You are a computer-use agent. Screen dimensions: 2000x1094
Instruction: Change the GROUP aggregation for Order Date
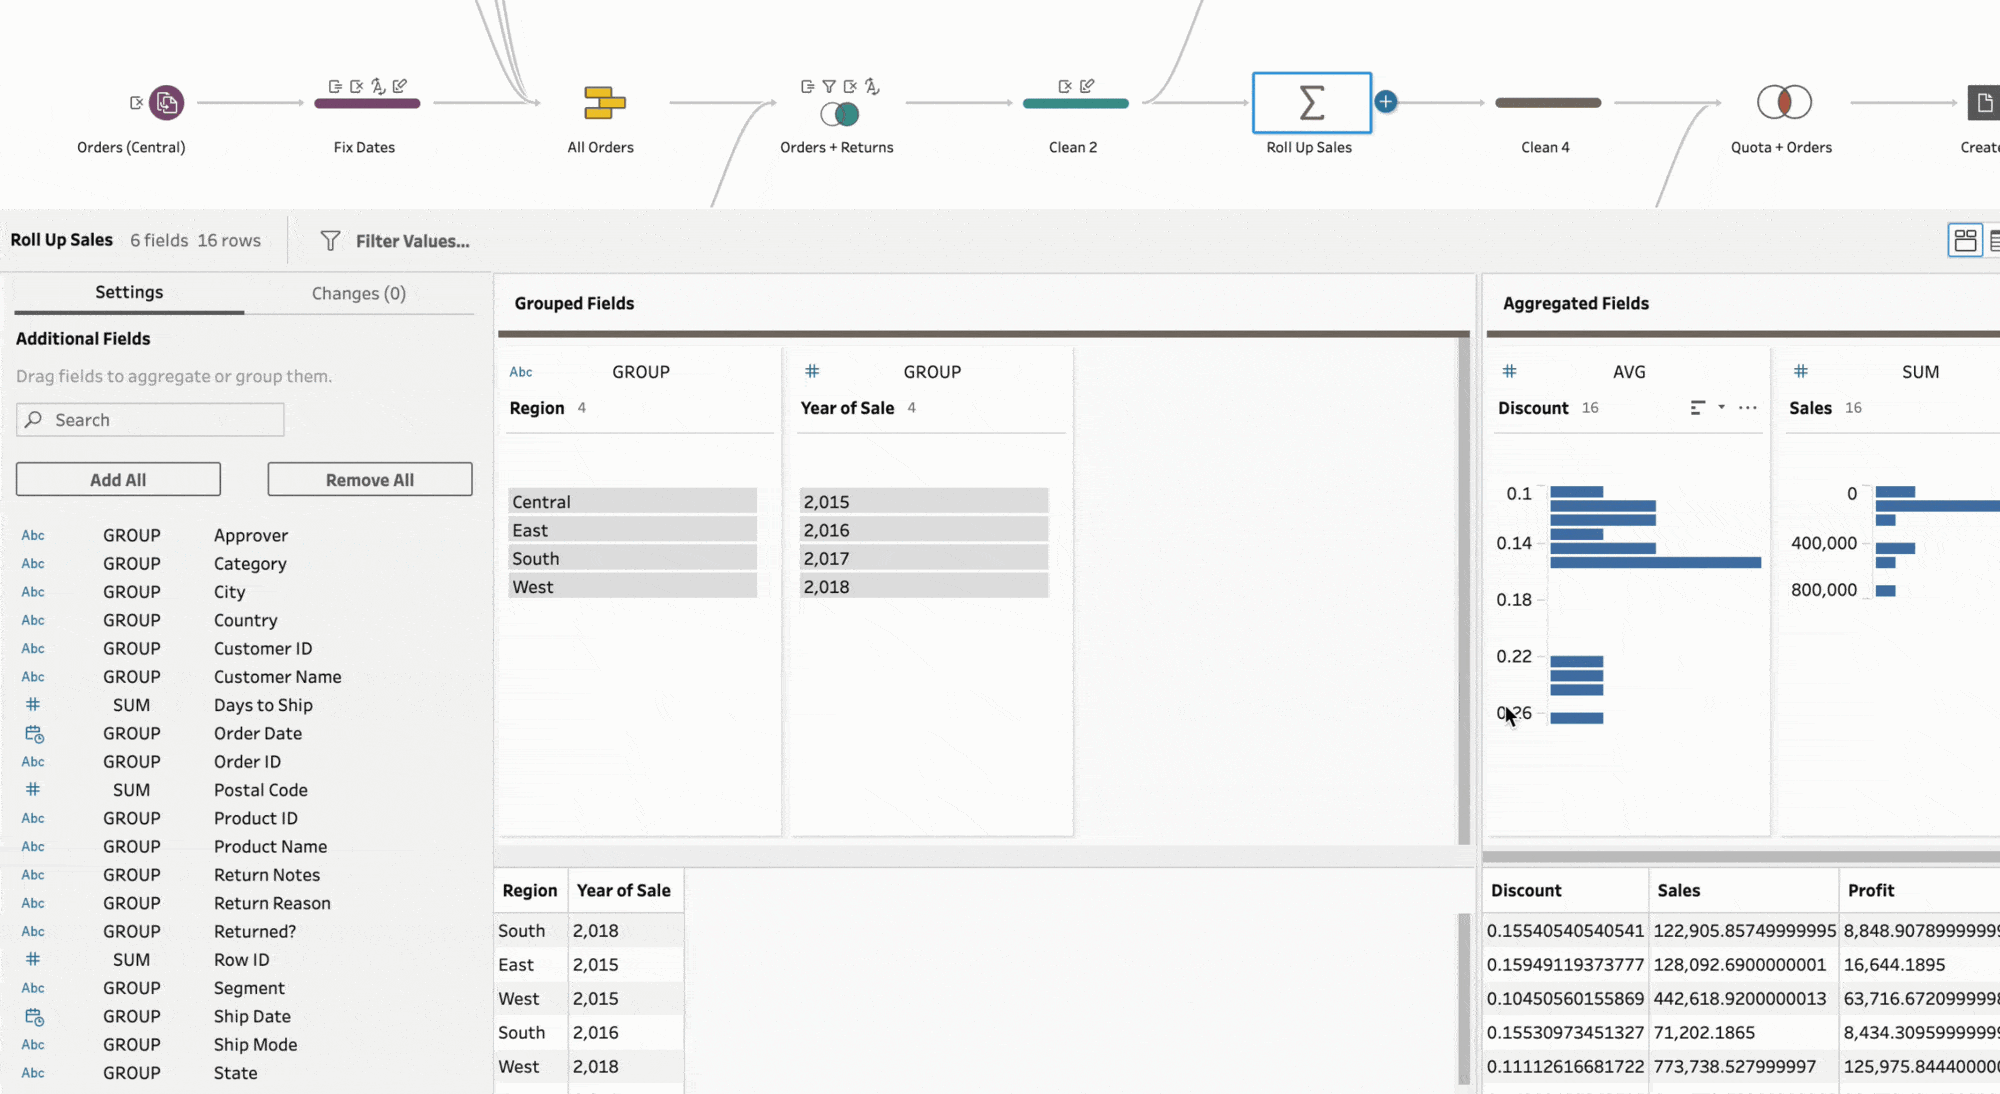[x=131, y=734]
